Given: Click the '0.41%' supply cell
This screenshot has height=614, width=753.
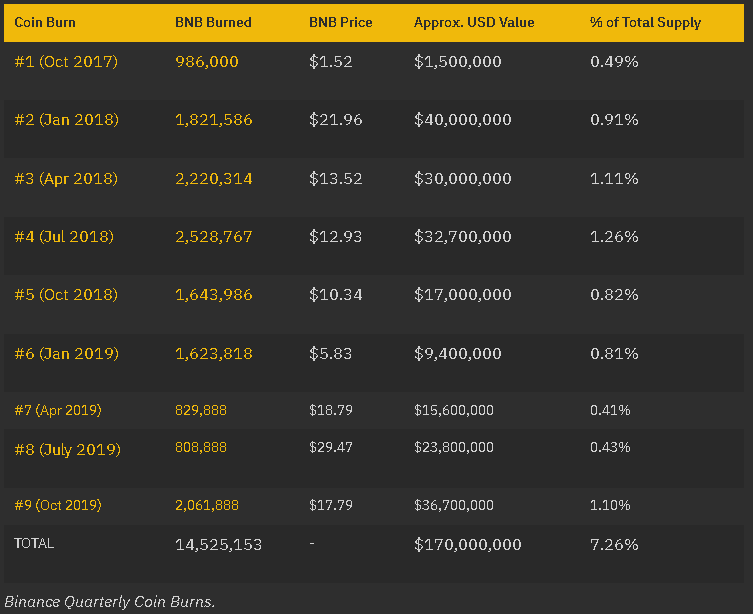Looking at the screenshot, I should (x=610, y=410).
